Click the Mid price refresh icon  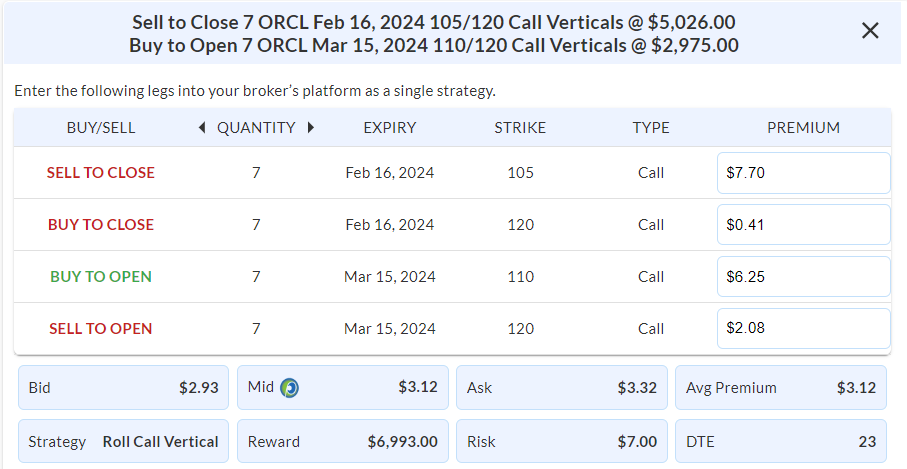click(289, 387)
